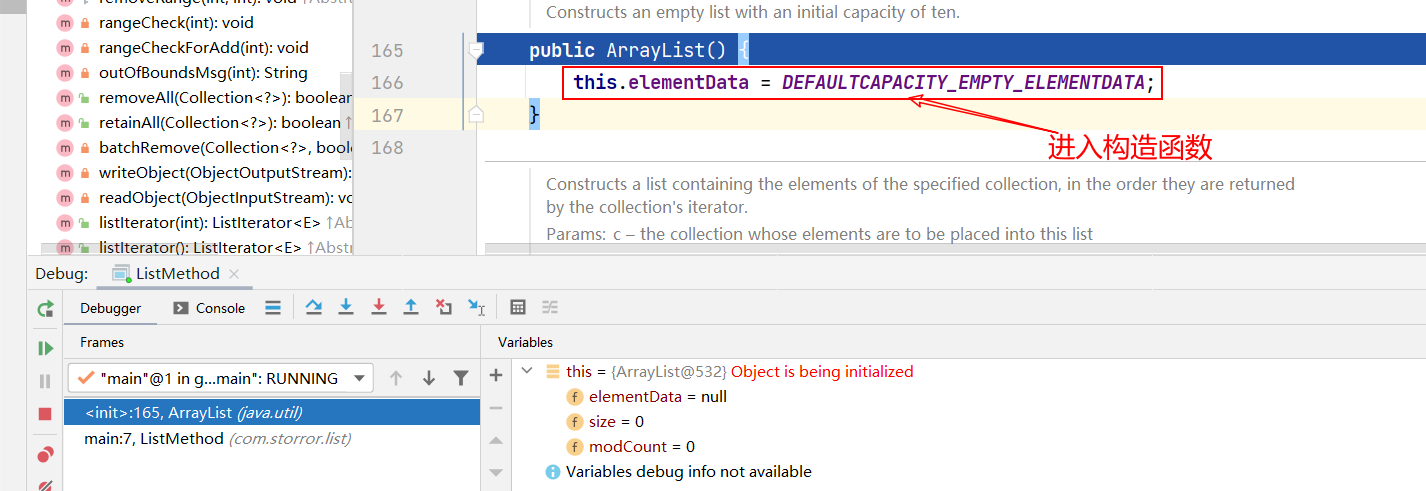Resume the program with the green button
The width and height of the screenshot is (1426, 491).
(45, 348)
